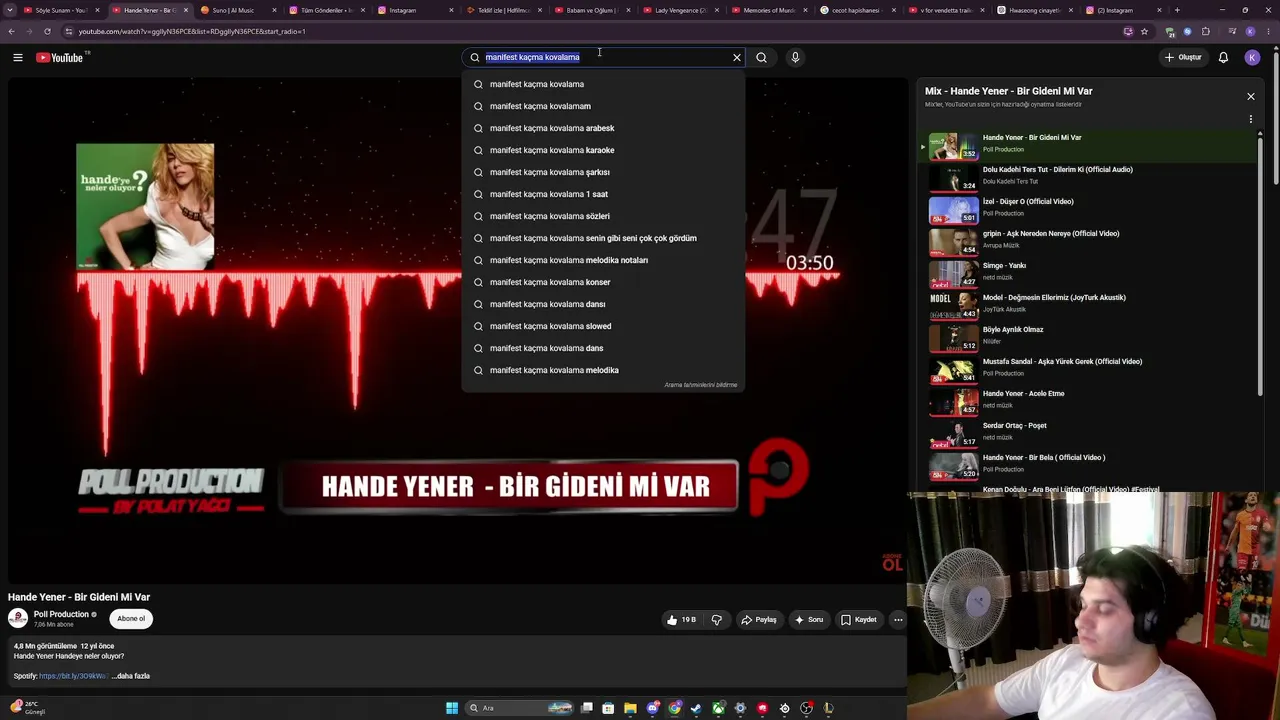Click the Soru ask button
This screenshot has height=720, width=1280.
click(809, 620)
